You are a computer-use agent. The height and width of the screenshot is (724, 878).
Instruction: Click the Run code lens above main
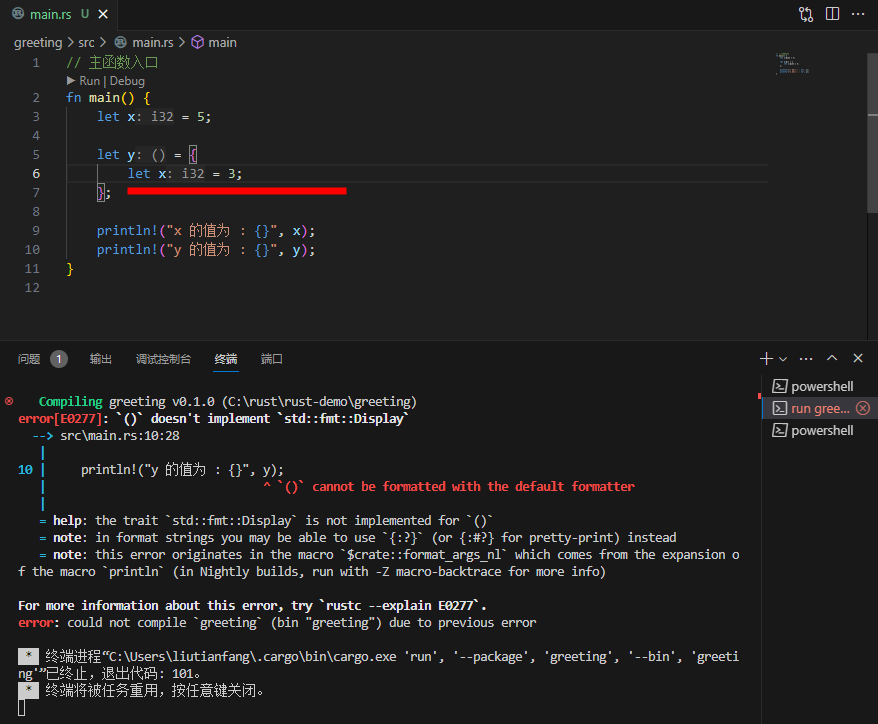pos(89,81)
